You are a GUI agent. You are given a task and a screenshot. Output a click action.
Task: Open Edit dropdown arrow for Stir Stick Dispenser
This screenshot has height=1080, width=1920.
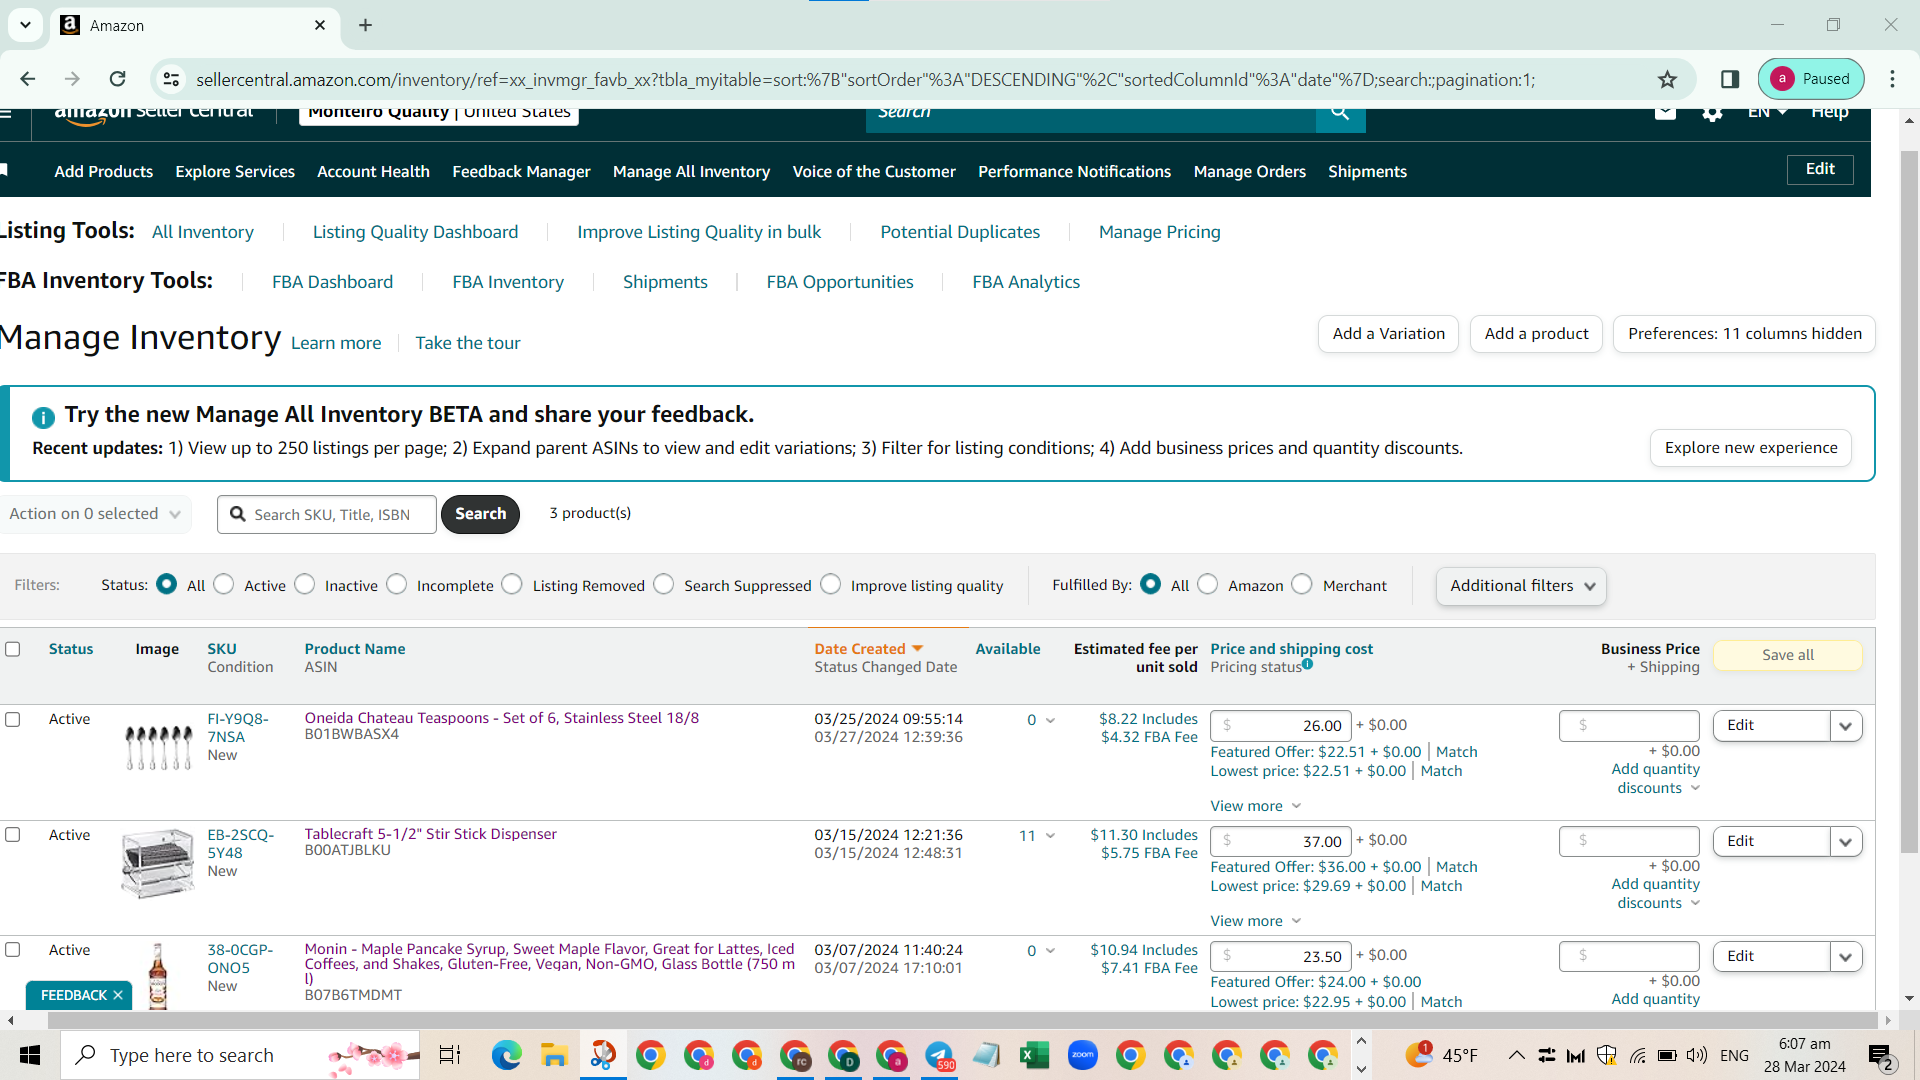coord(1846,842)
